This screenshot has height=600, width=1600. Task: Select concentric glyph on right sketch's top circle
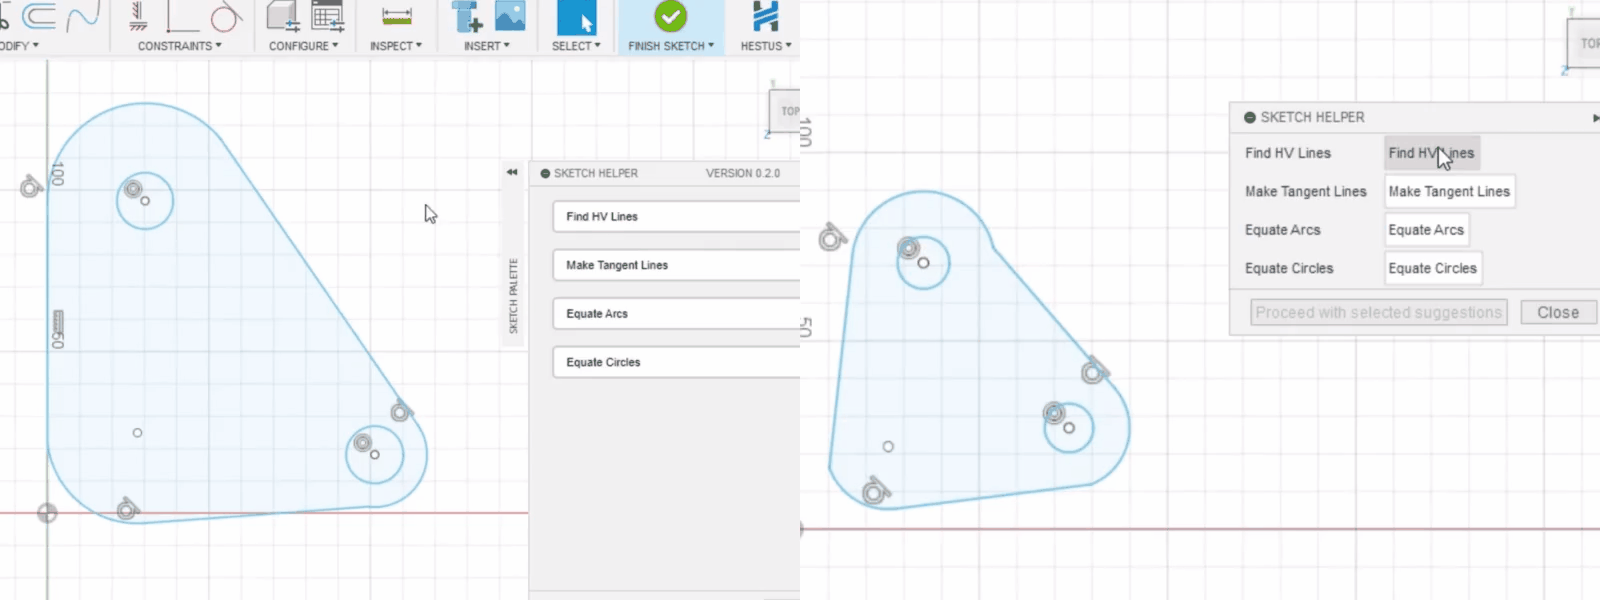coord(908,248)
